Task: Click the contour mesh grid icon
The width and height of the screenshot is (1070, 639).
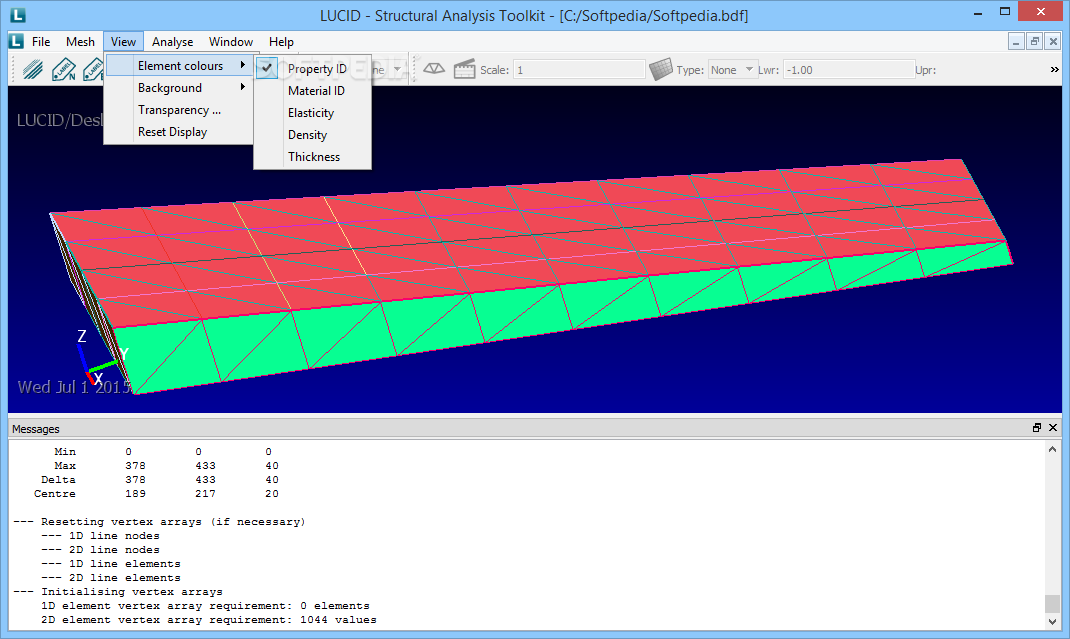Action: pos(661,69)
